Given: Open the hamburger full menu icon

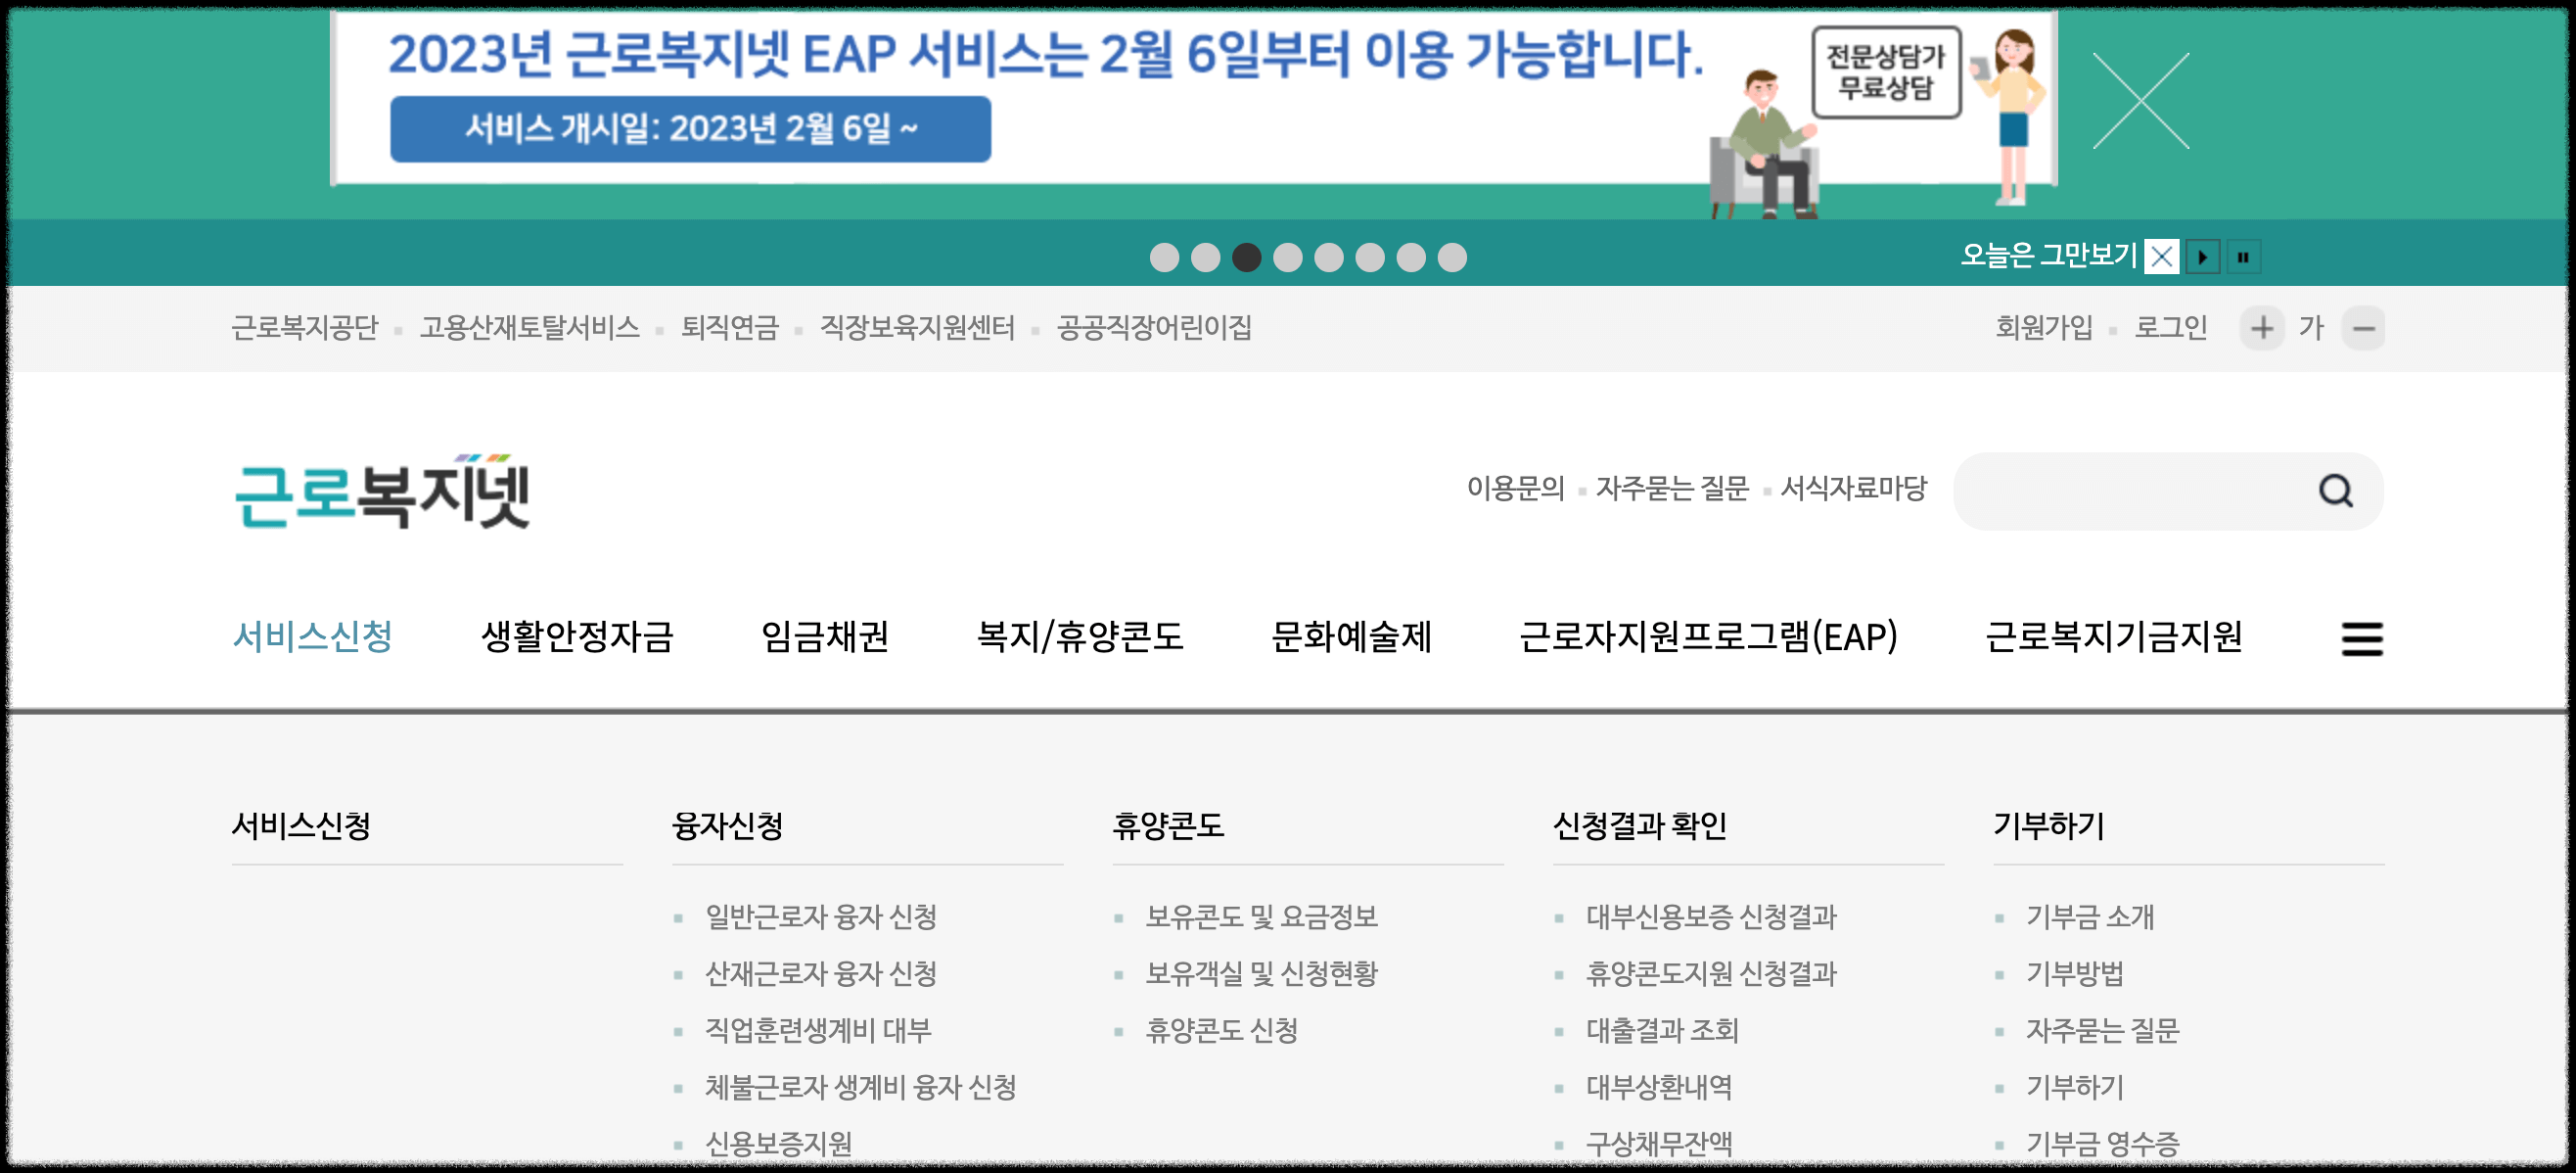Looking at the screenshot, I should (x=2361, y=638).
